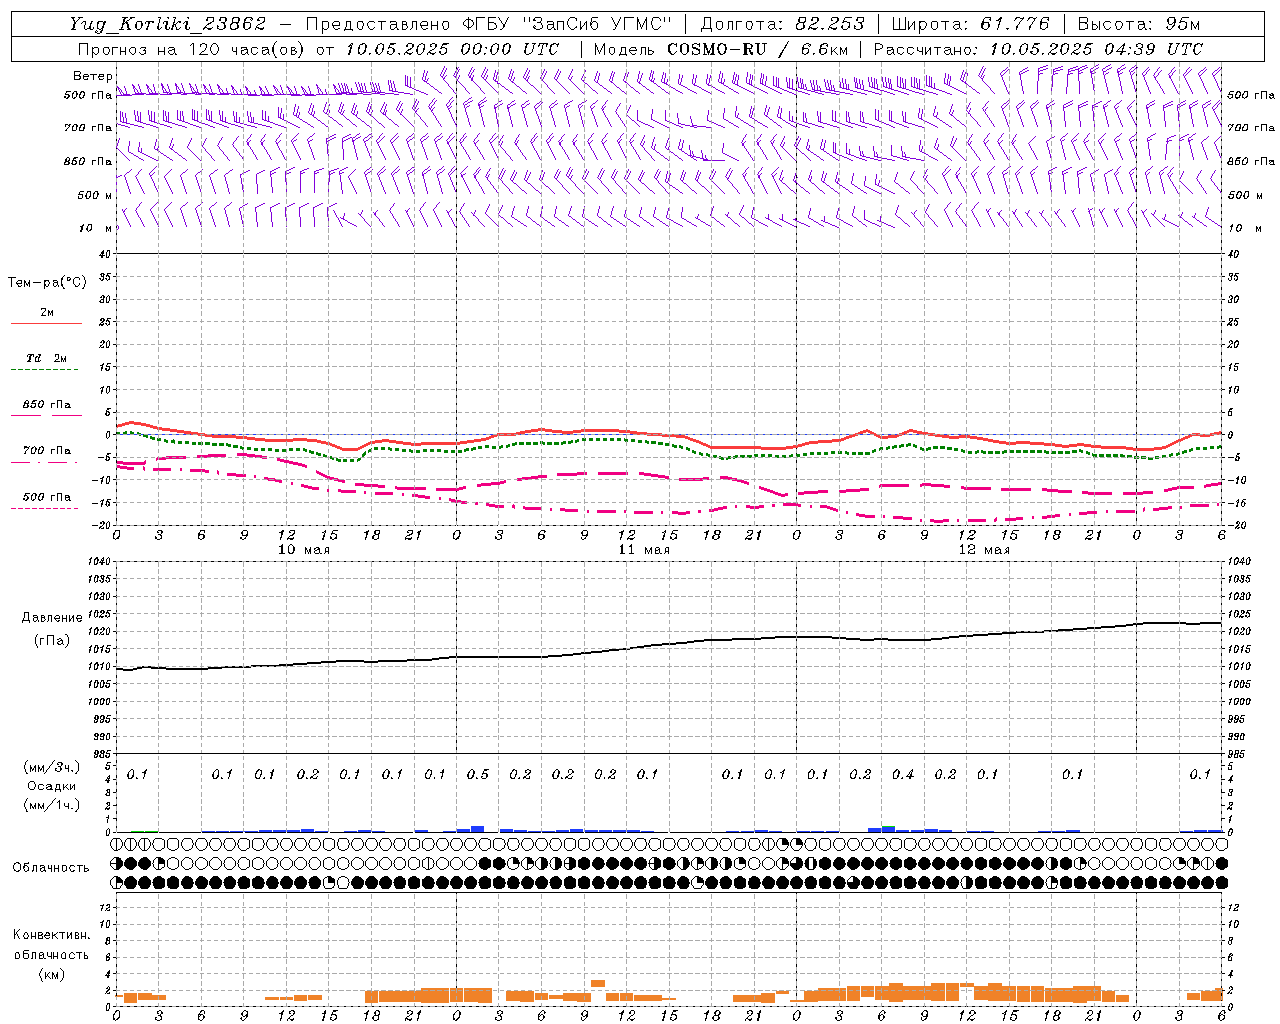1280x1024 pixels.
Task: Select the Конвективн. label of convective panel
Action: 51,935
